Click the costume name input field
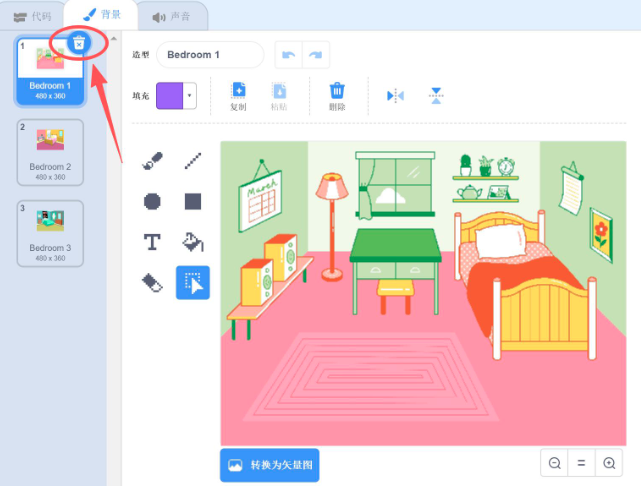Screen dimensions: 641x487 [210, 55]
